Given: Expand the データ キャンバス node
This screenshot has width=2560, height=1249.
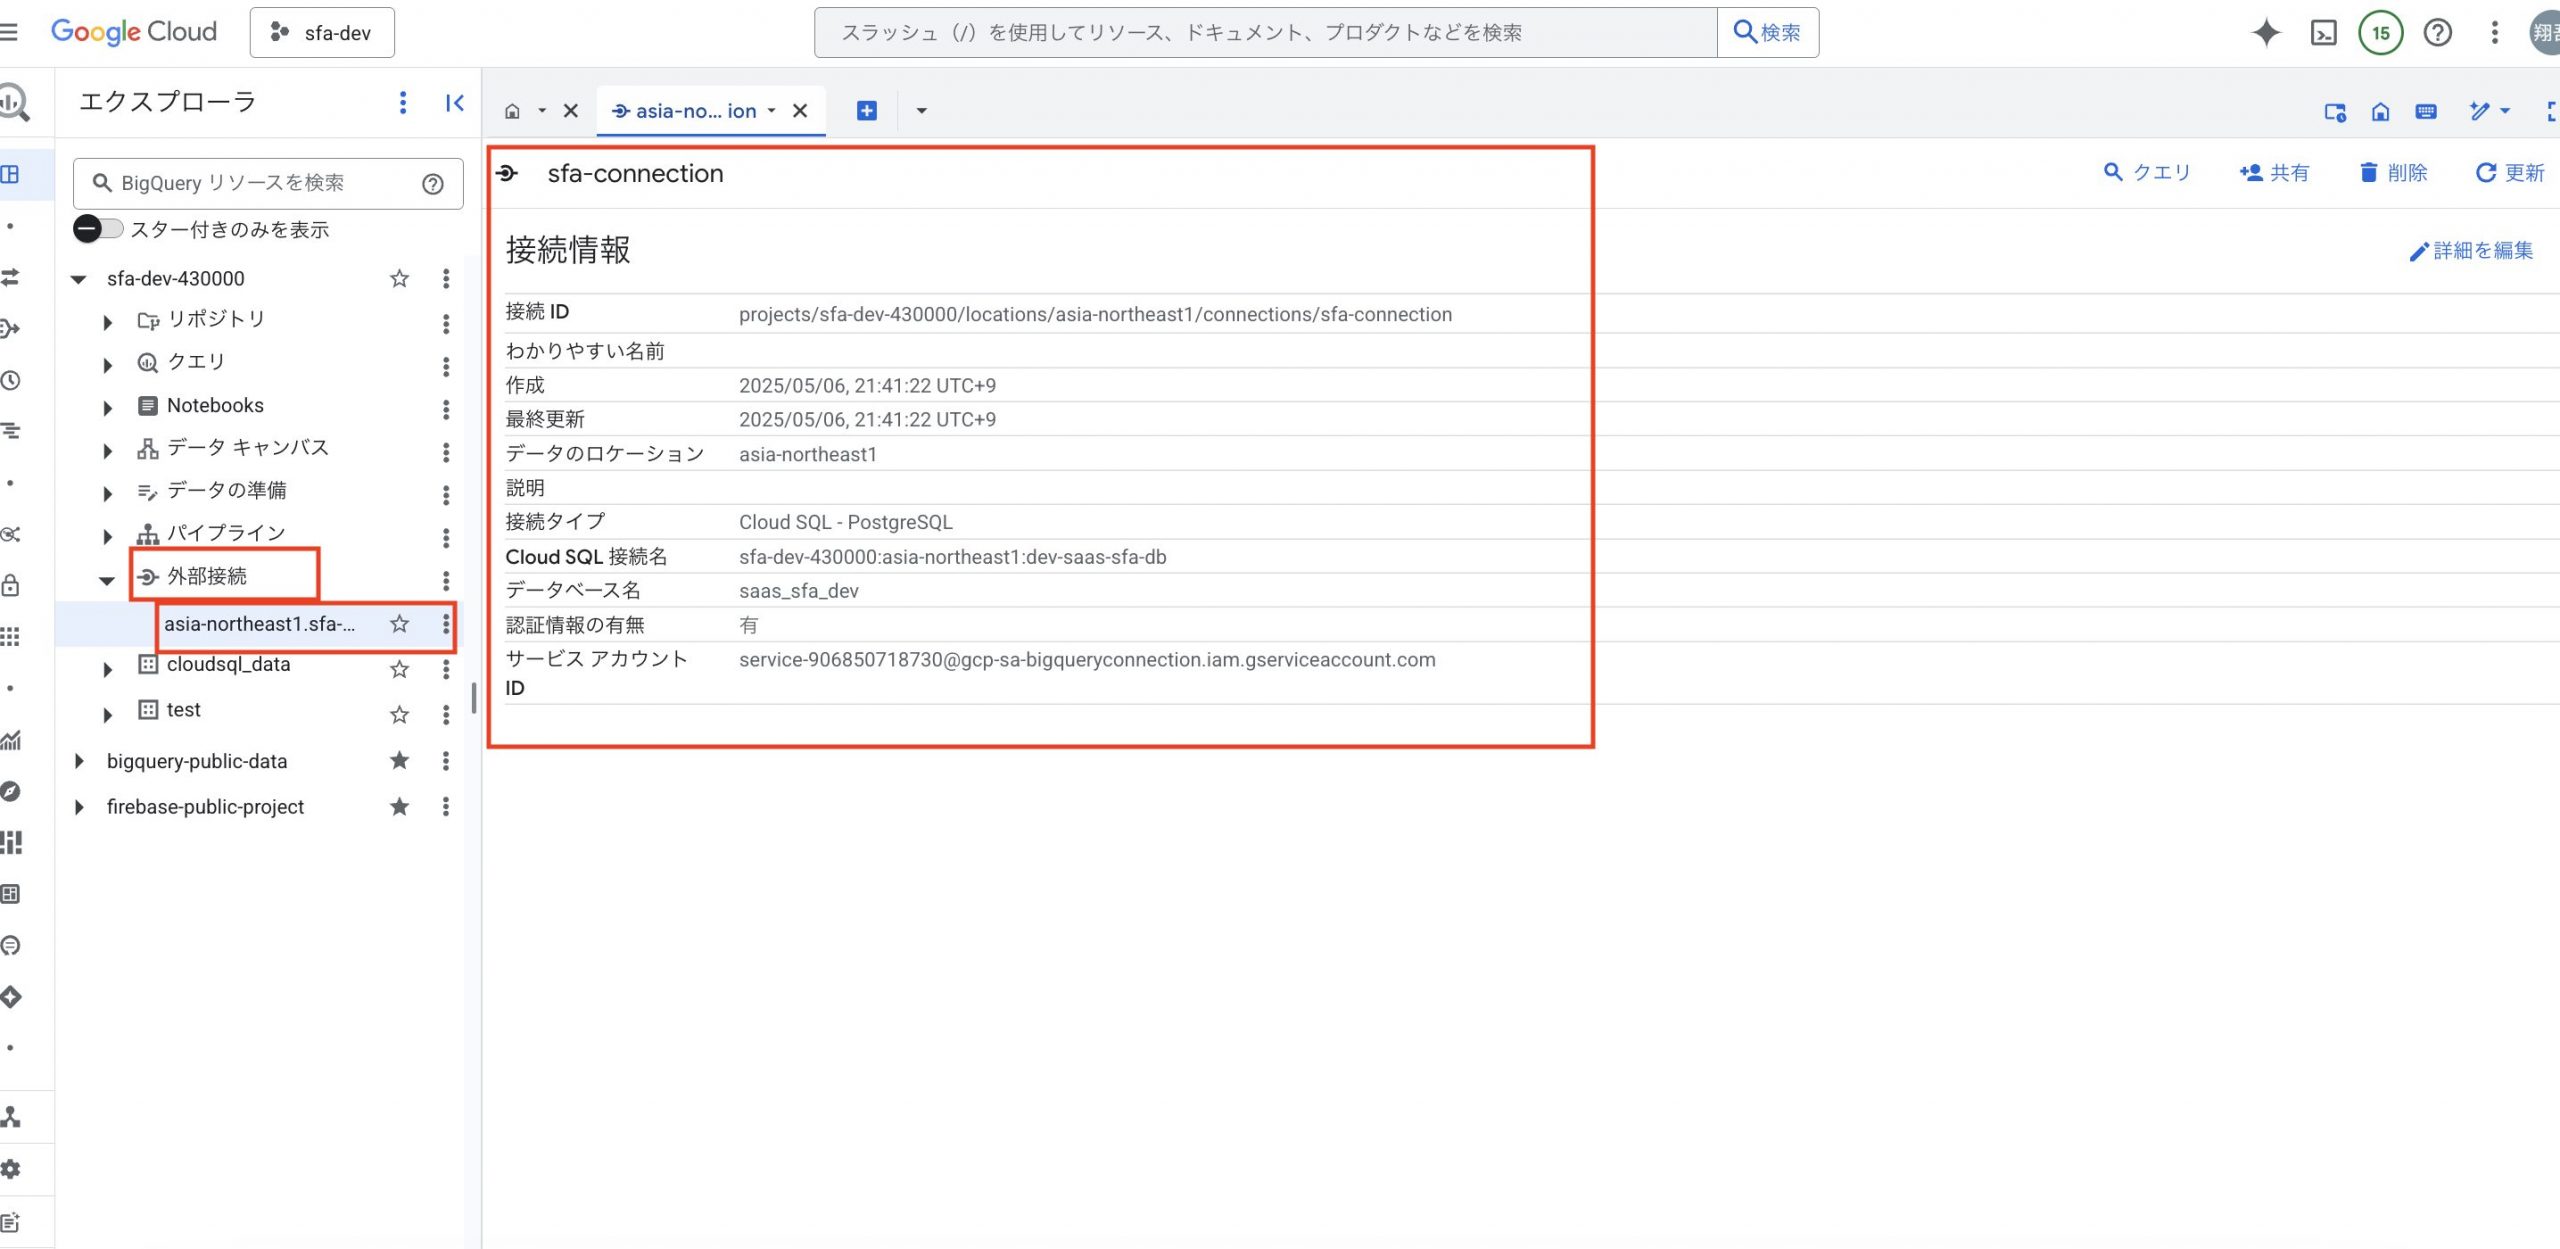Looking at the screenshot, I should (107, 451).
